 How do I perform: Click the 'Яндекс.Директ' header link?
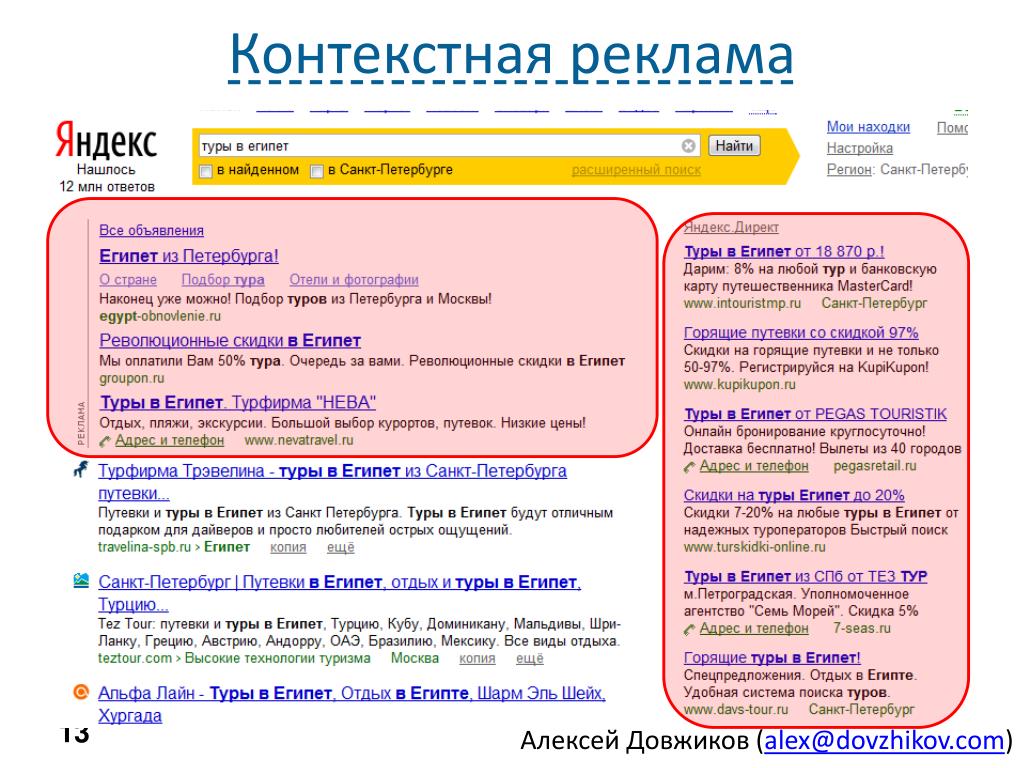731,227
